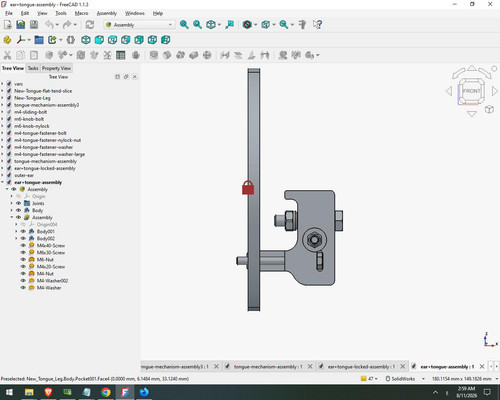Screen dimensions: 500x400
Task: Open the Macro menu
Action: [81, 13]
